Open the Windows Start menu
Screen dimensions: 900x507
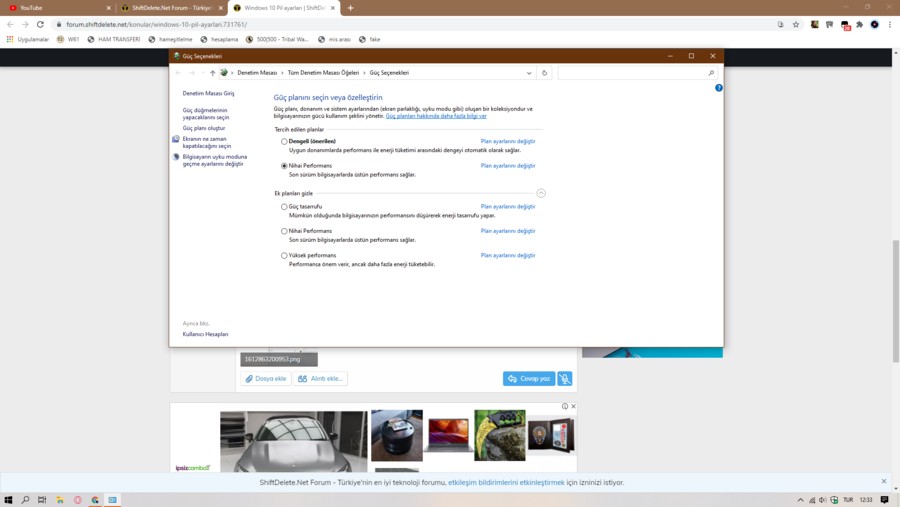(x=8, y=499)
